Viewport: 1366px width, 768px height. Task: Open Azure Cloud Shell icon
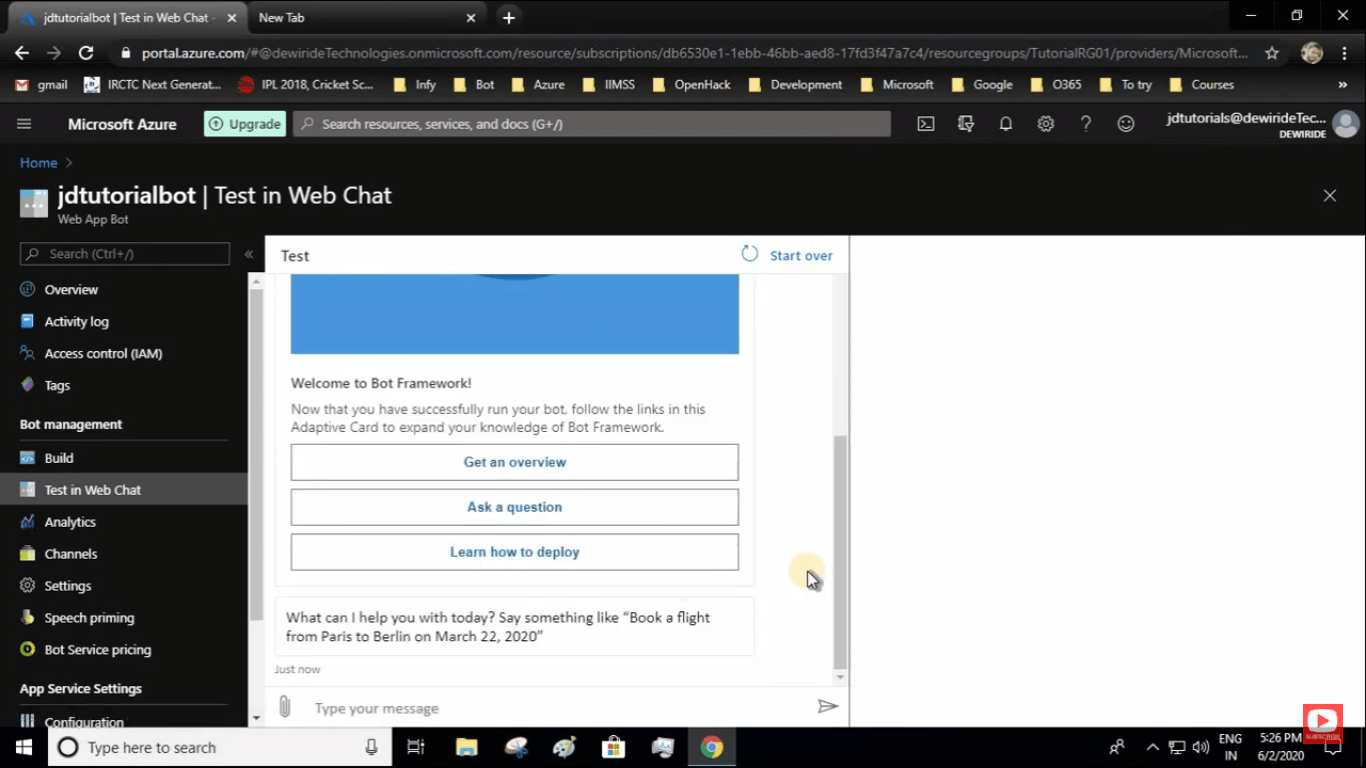926,124
